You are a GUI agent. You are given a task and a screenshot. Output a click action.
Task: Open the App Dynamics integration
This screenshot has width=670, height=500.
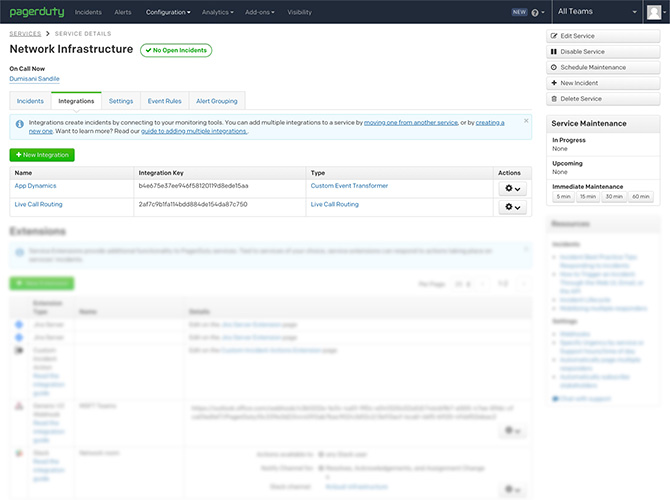[x=35, y=185]
